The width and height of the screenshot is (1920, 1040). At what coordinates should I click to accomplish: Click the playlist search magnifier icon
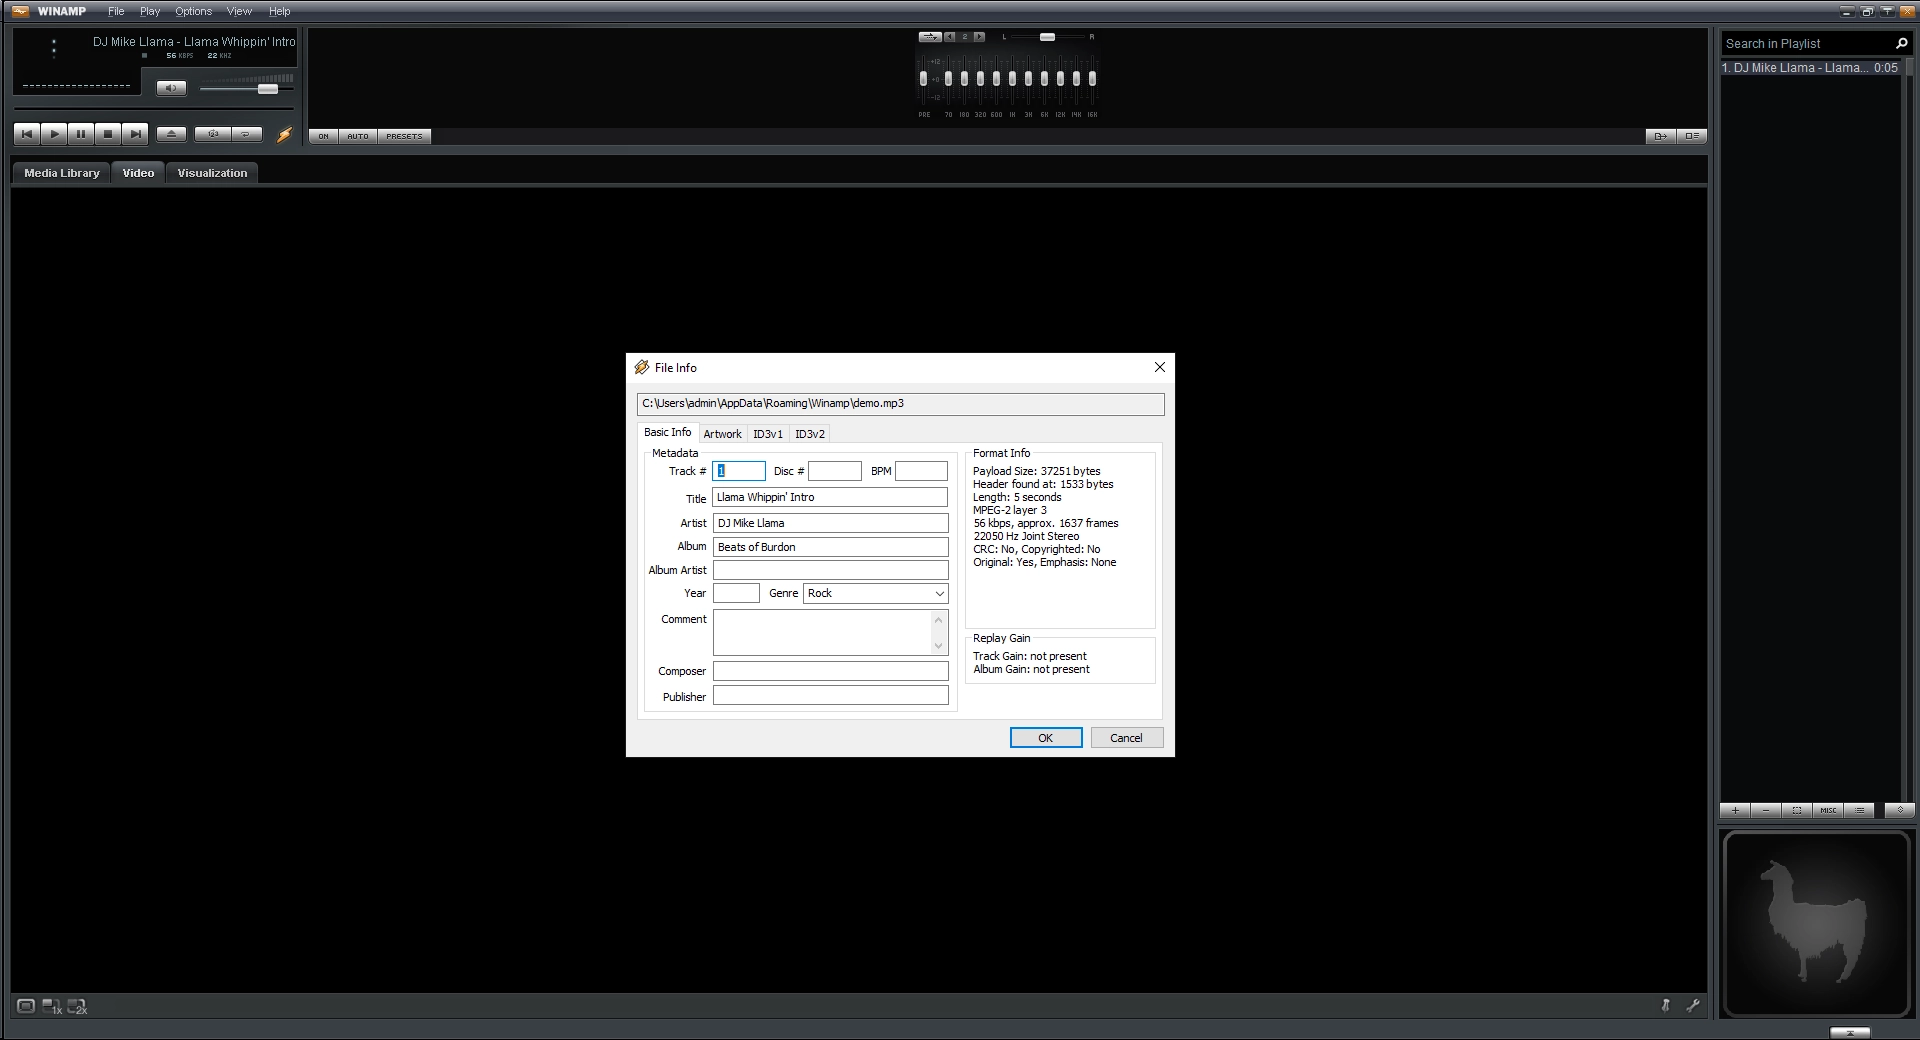click(1901, 43)
